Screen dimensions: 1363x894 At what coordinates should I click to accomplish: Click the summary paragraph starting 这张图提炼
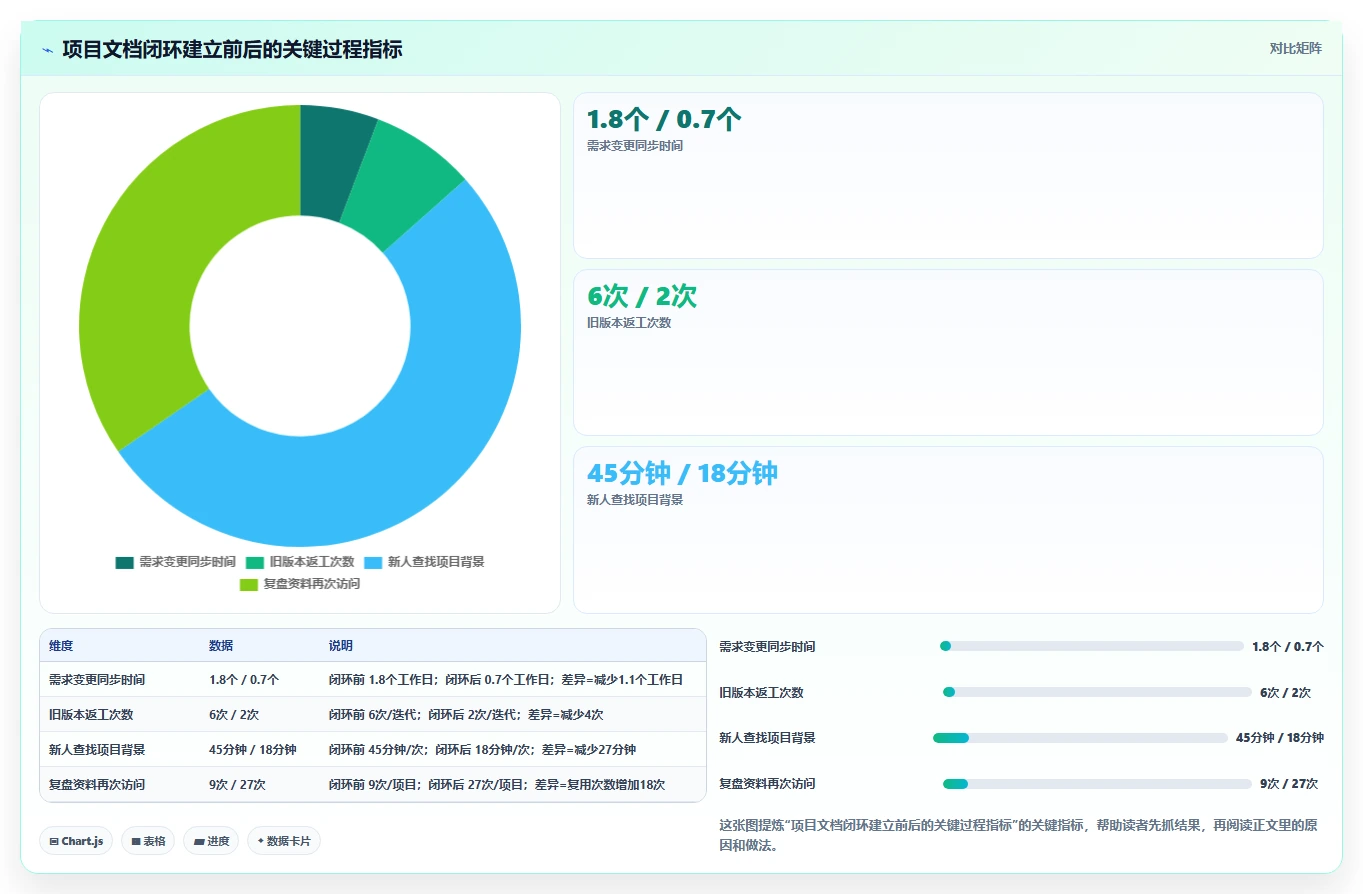coord(1020,835)
